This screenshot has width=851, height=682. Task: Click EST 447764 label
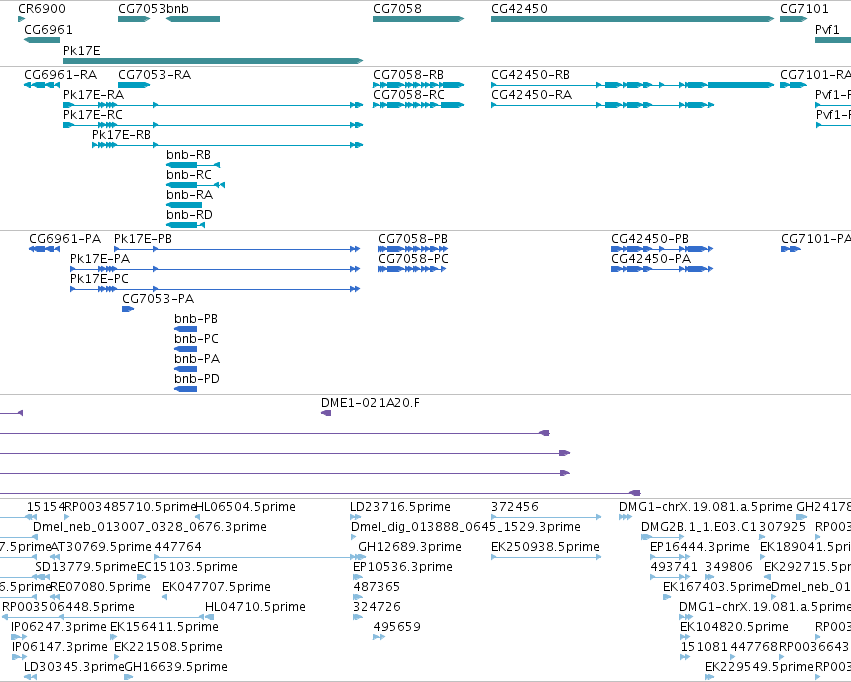[178, 547]
